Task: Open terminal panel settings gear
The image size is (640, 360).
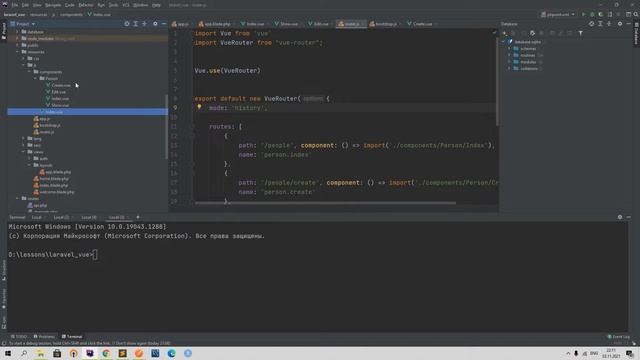Action: tap(620, 217)
